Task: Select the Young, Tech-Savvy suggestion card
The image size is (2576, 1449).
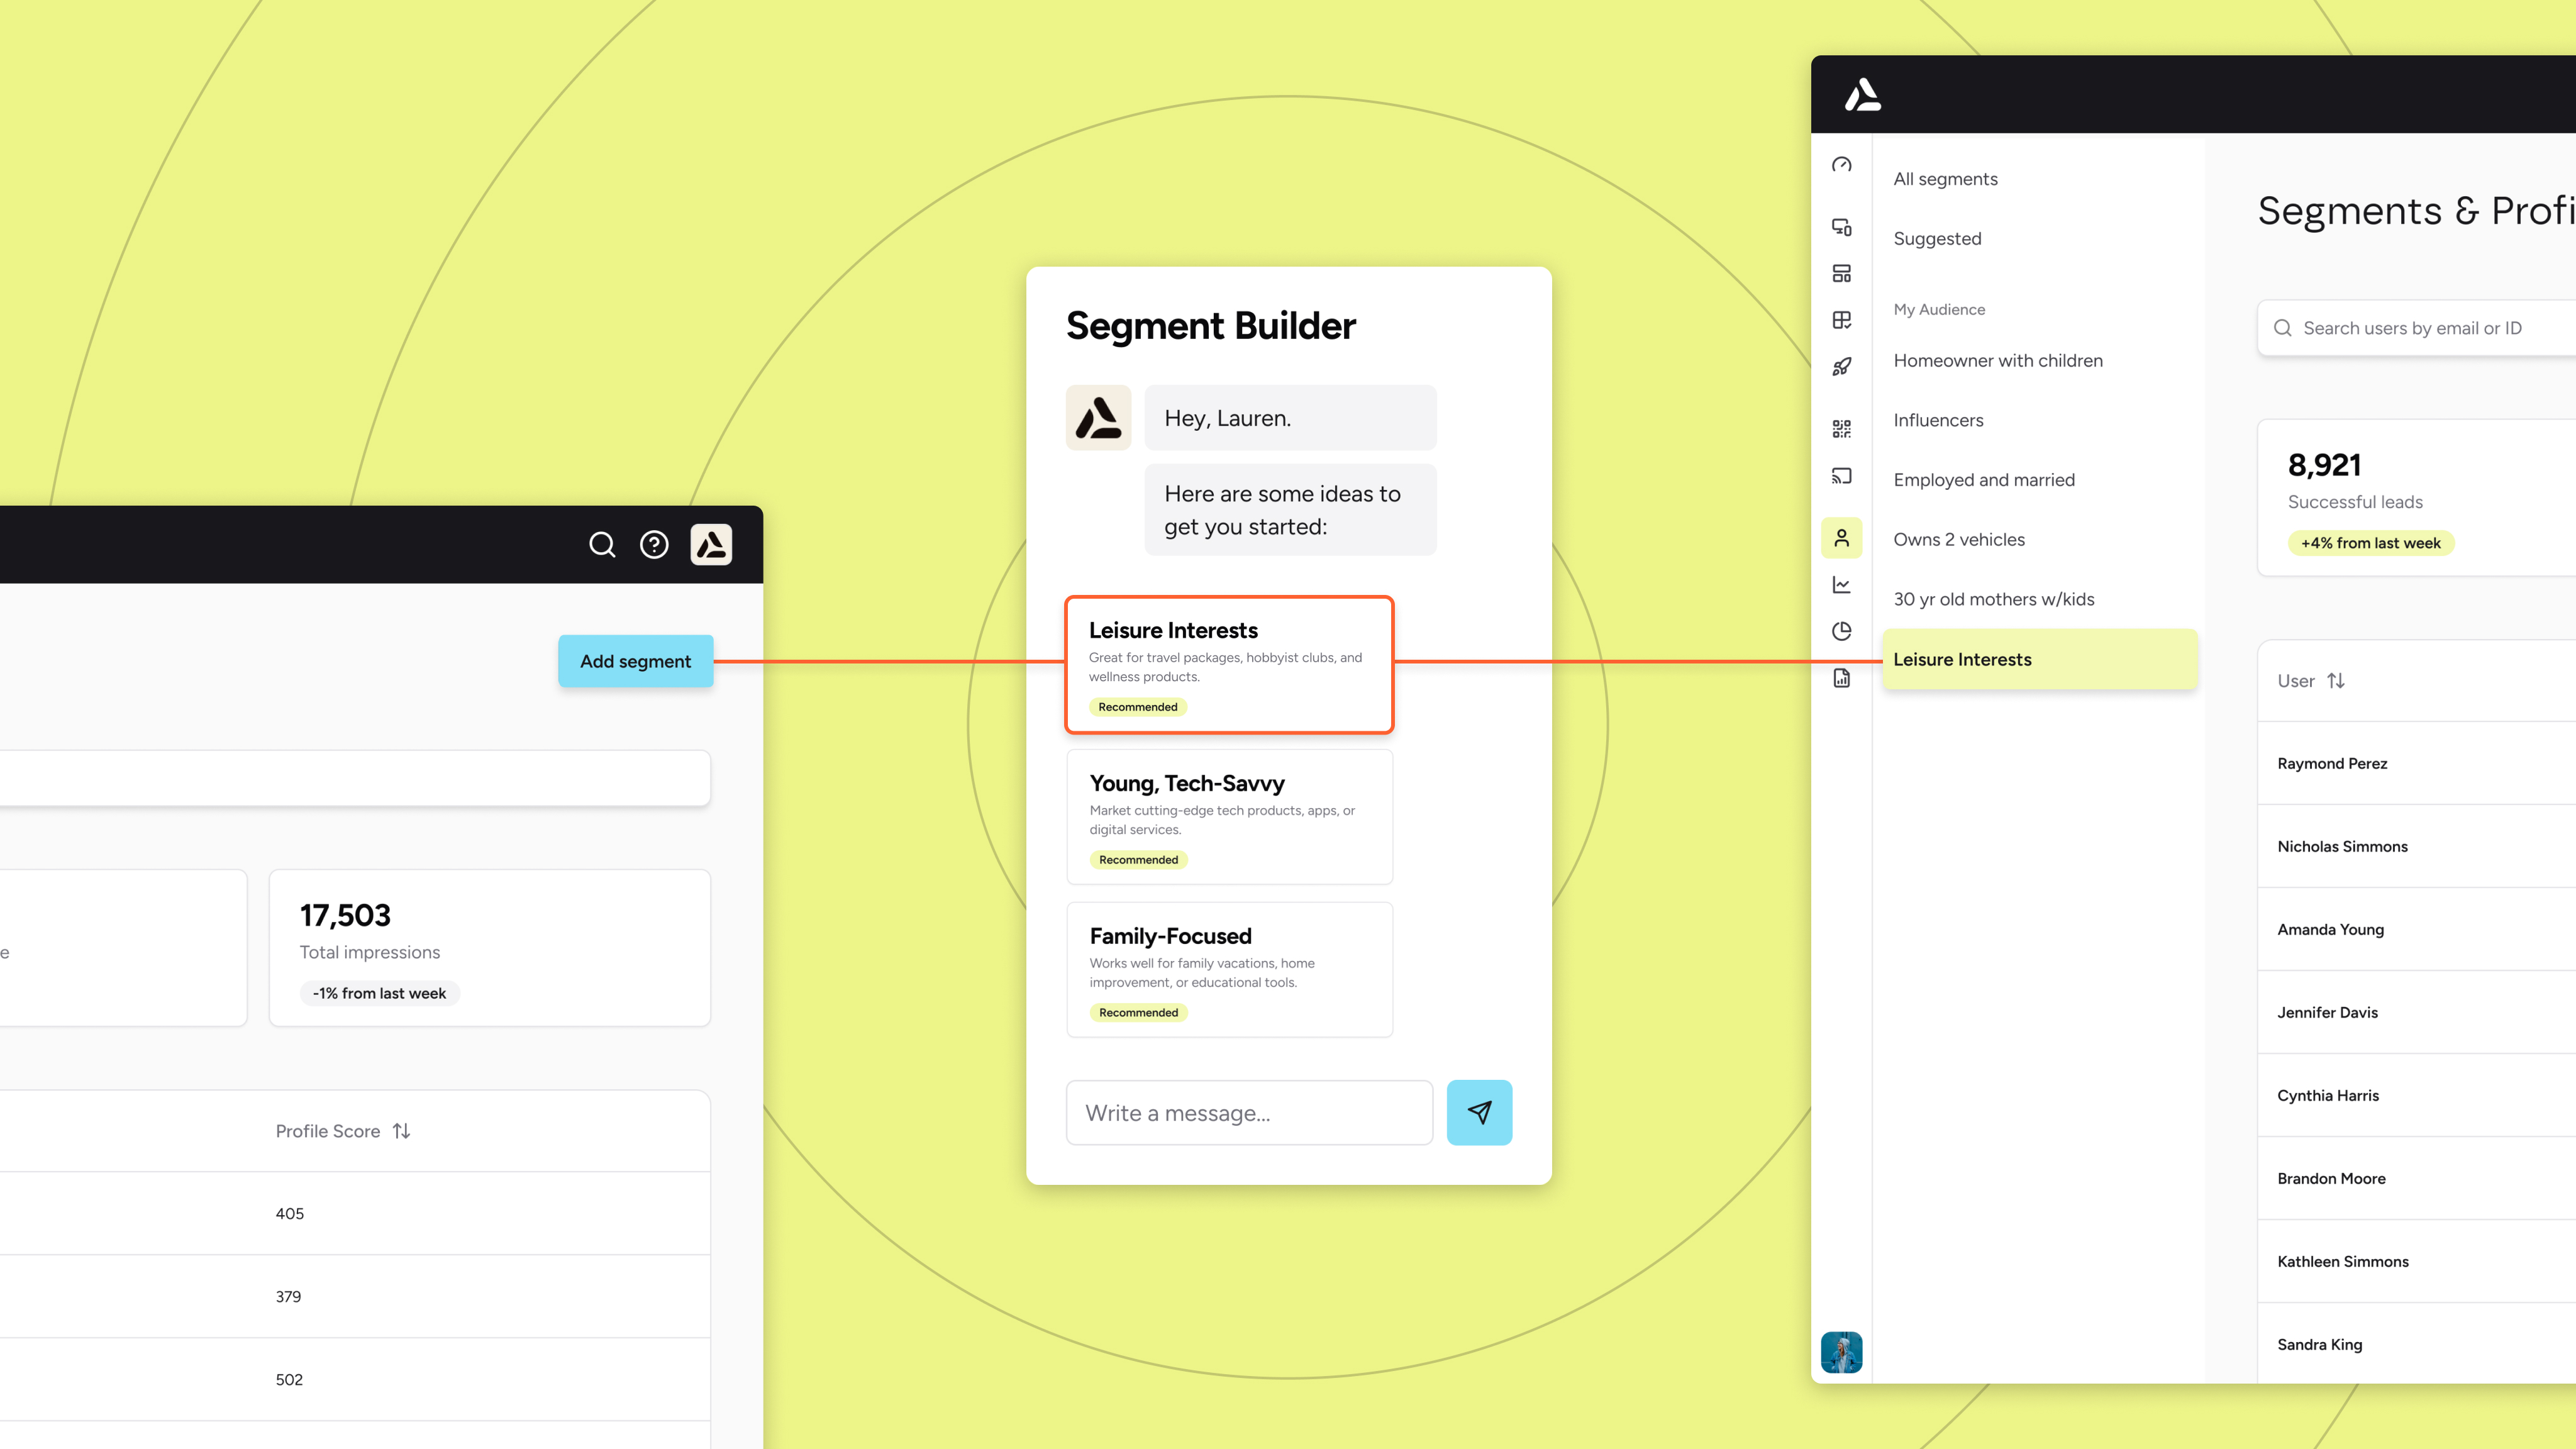Action: tap(1229, 817)
